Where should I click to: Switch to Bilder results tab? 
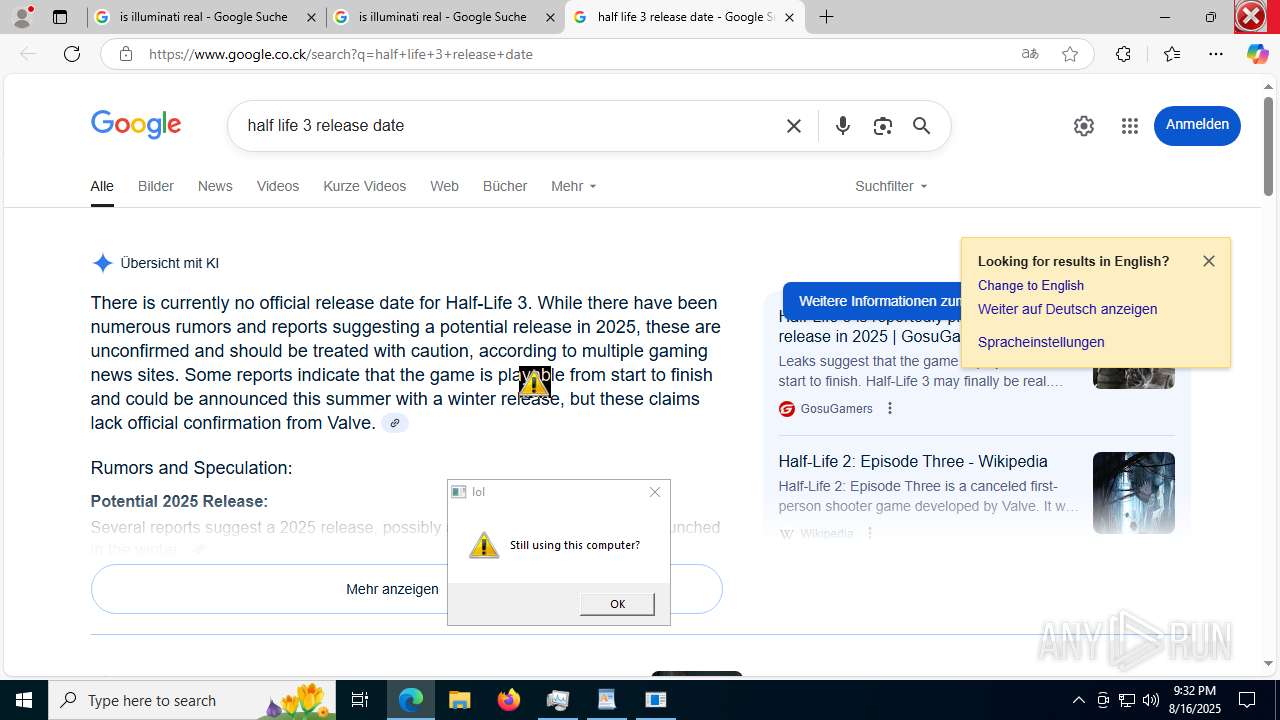pyautogui.click(x=156, y=186)
